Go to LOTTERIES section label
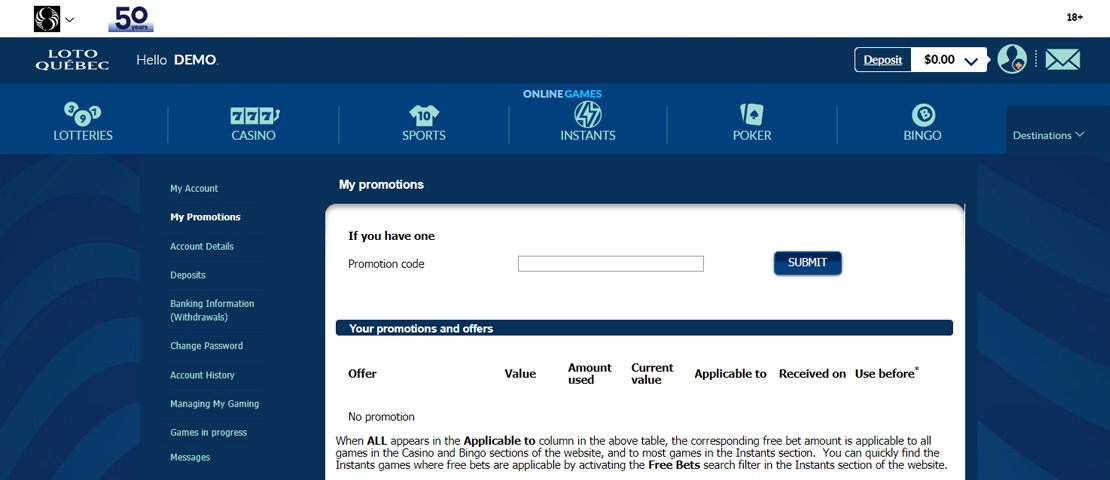Viewport: 1110px width, 480px height. click(83, 135)
